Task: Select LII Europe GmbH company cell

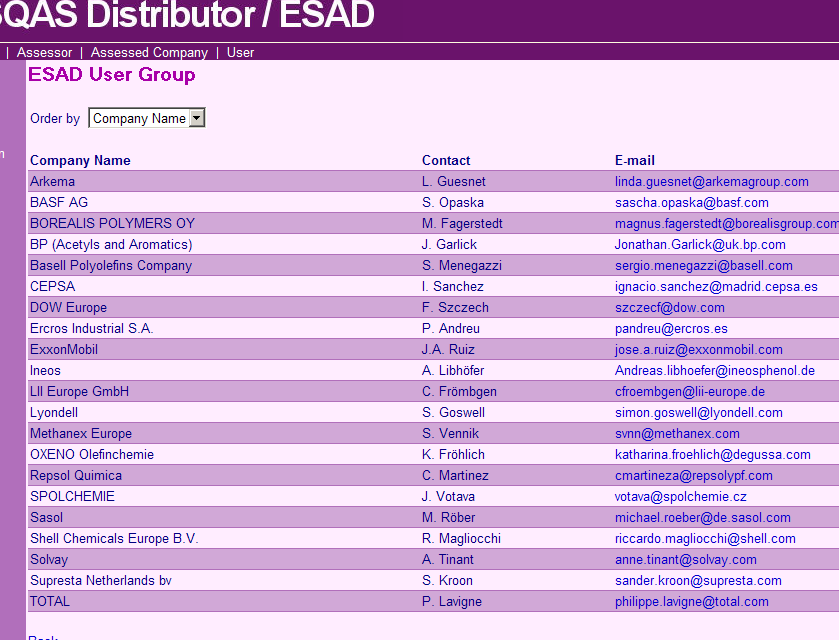Action: click(x=79, y=391)
